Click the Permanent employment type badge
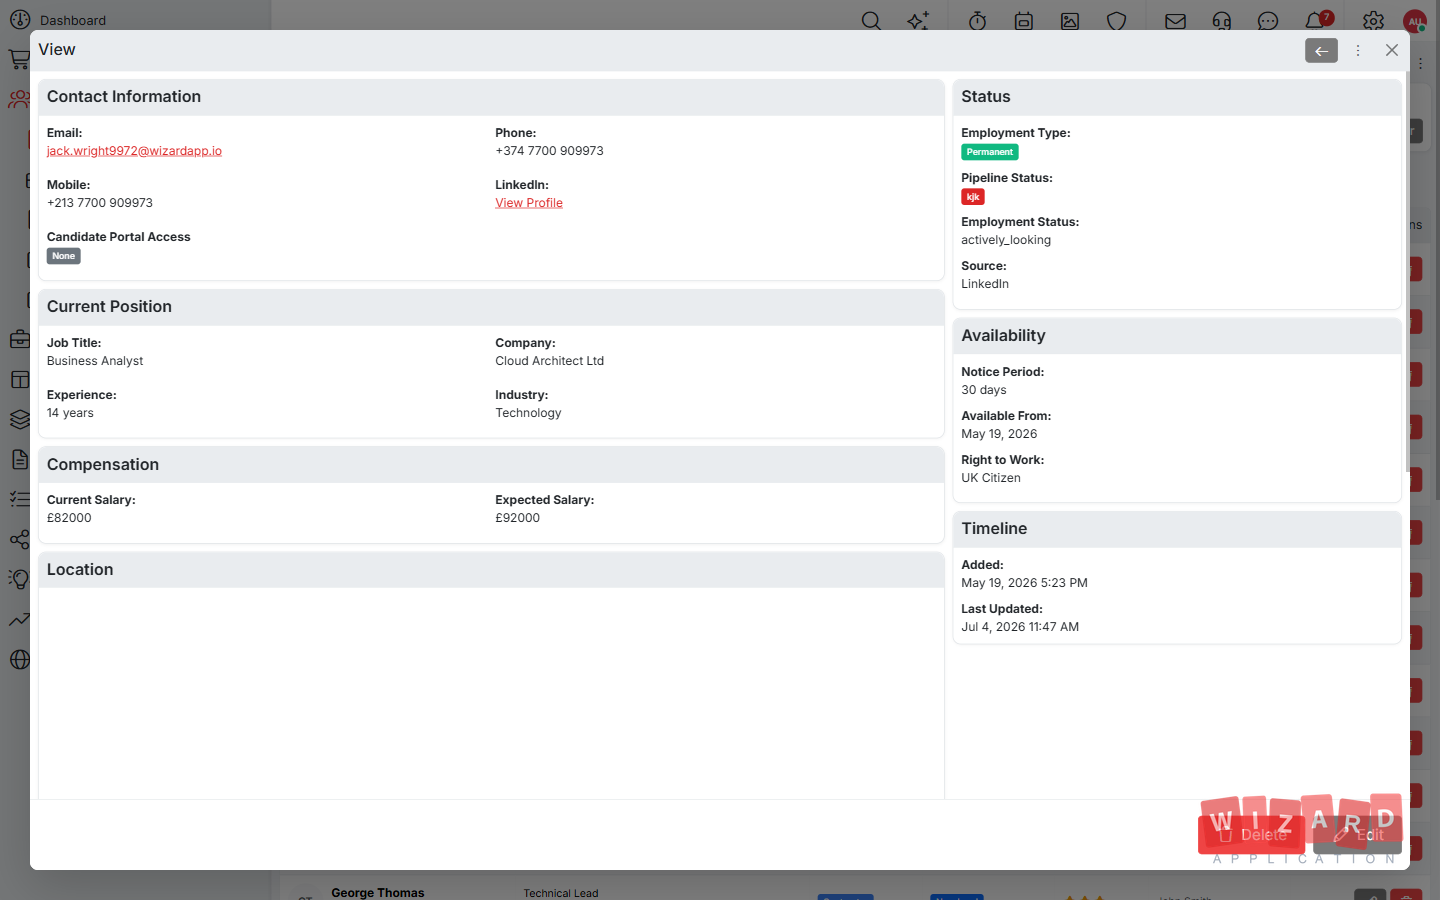 point(990,152)
